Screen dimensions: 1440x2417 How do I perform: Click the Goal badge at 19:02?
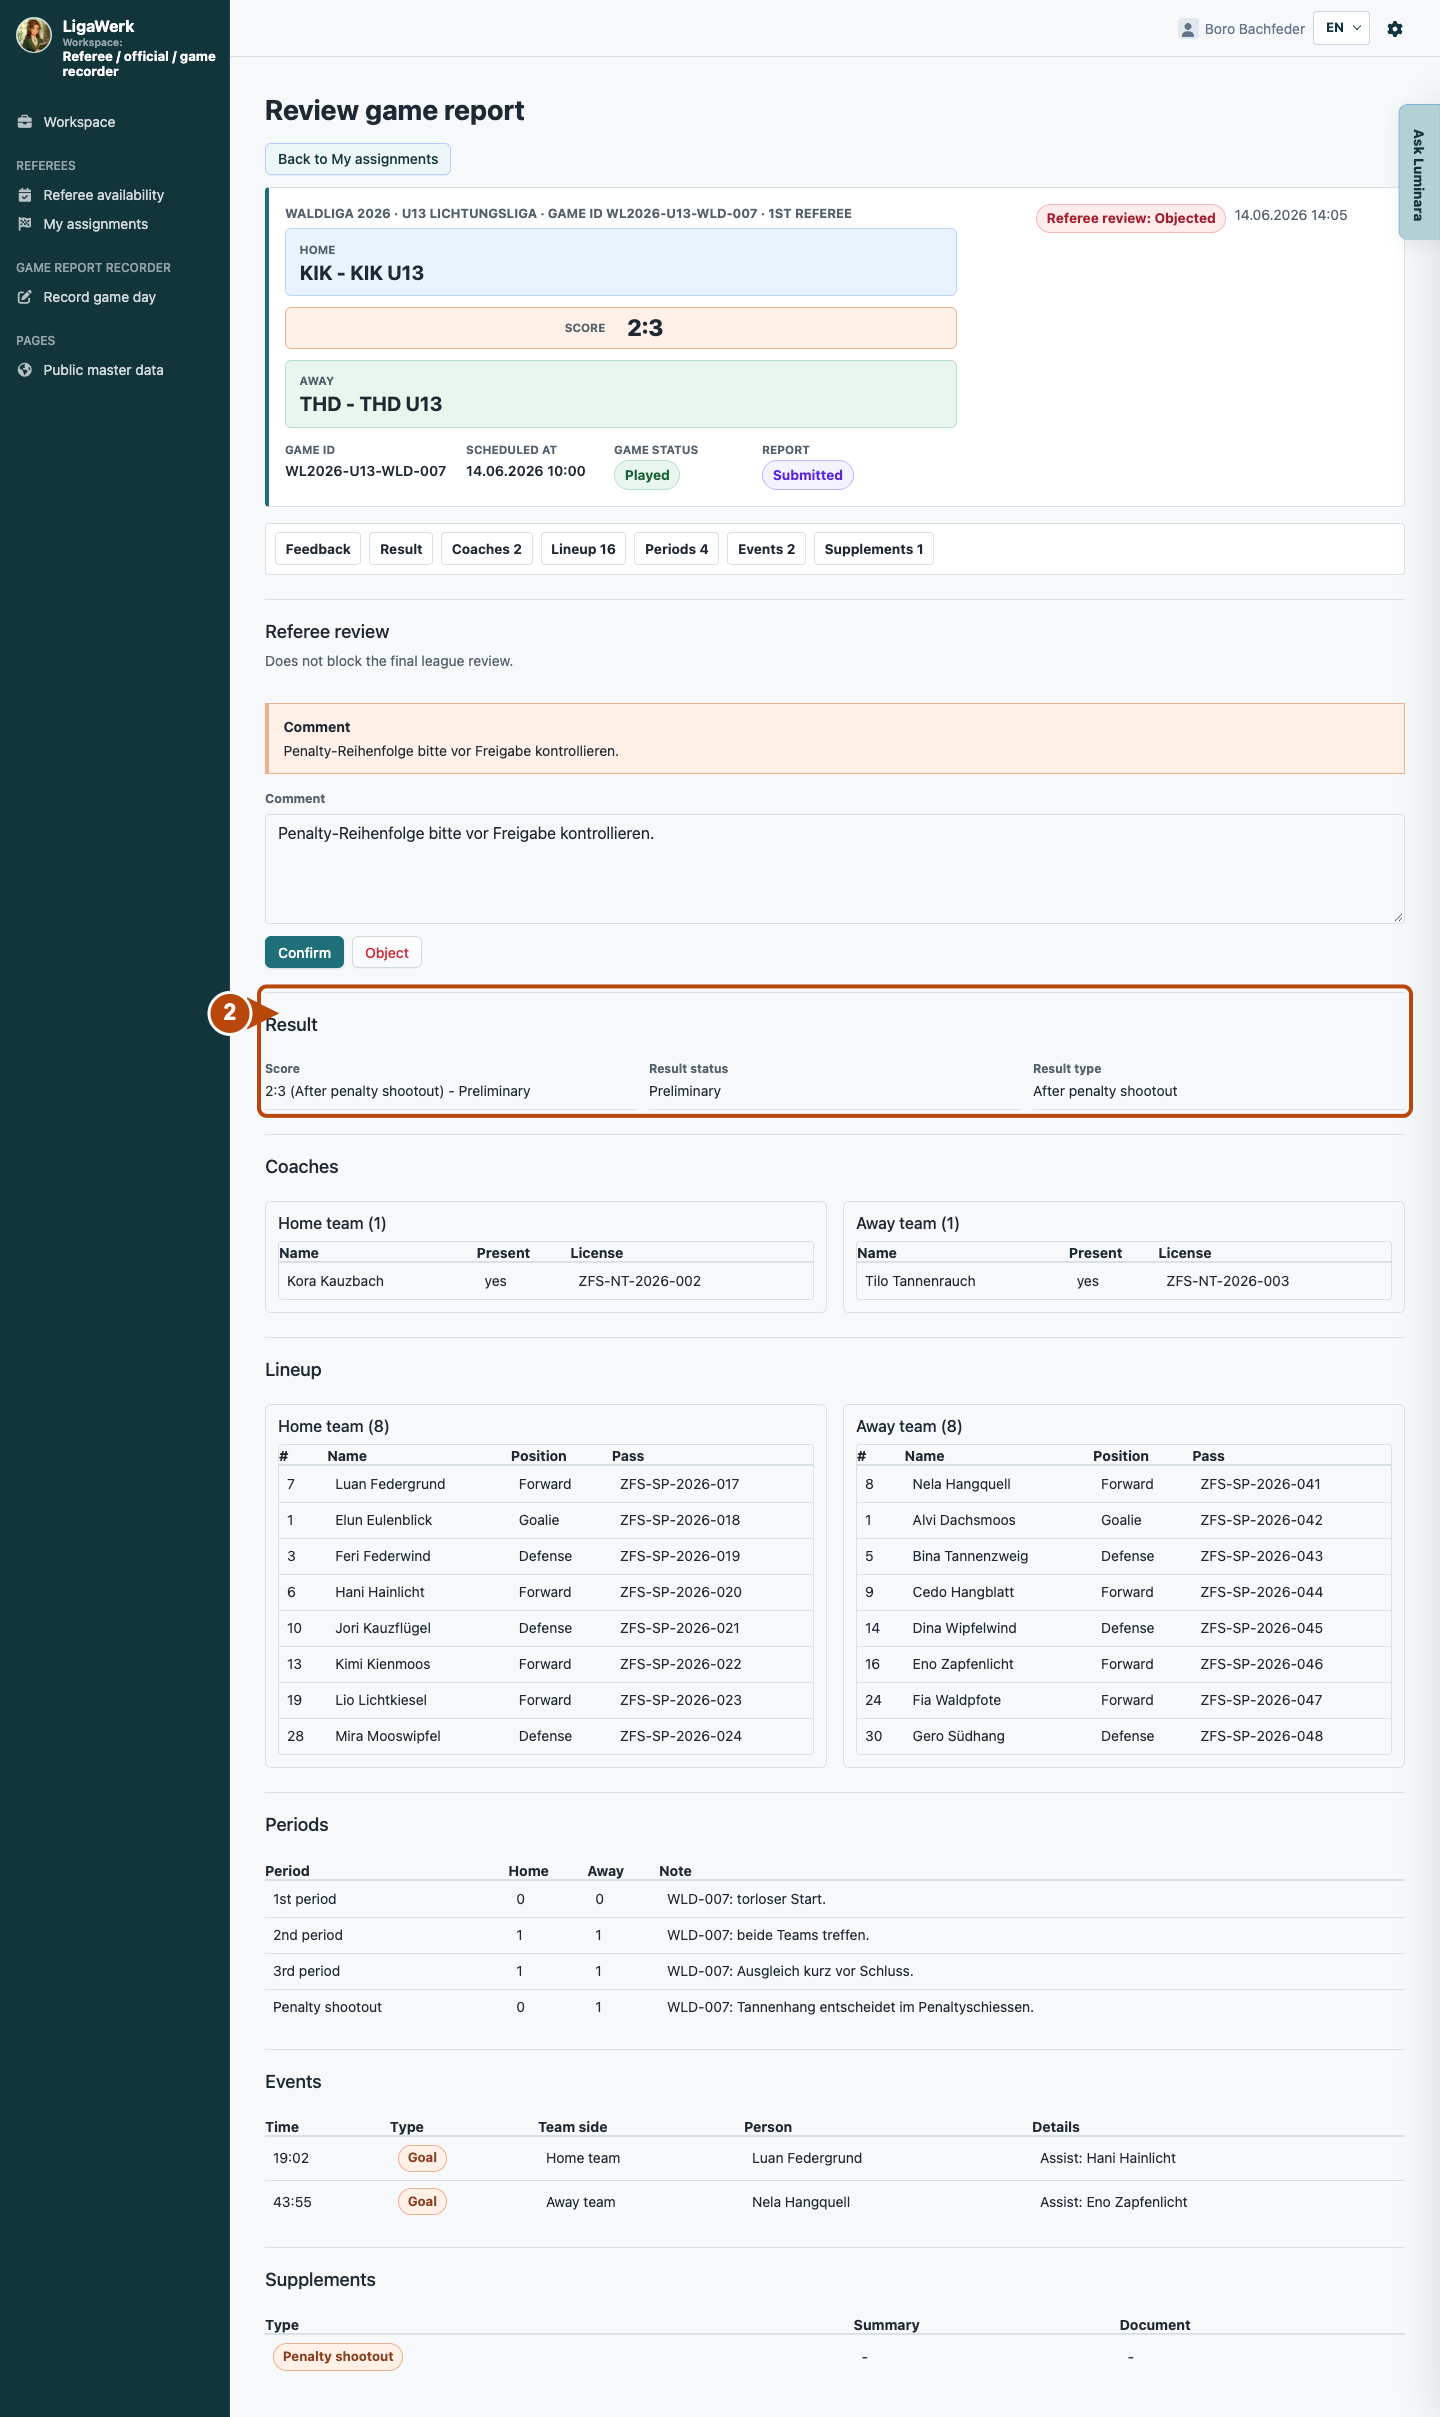[422, 2158]
